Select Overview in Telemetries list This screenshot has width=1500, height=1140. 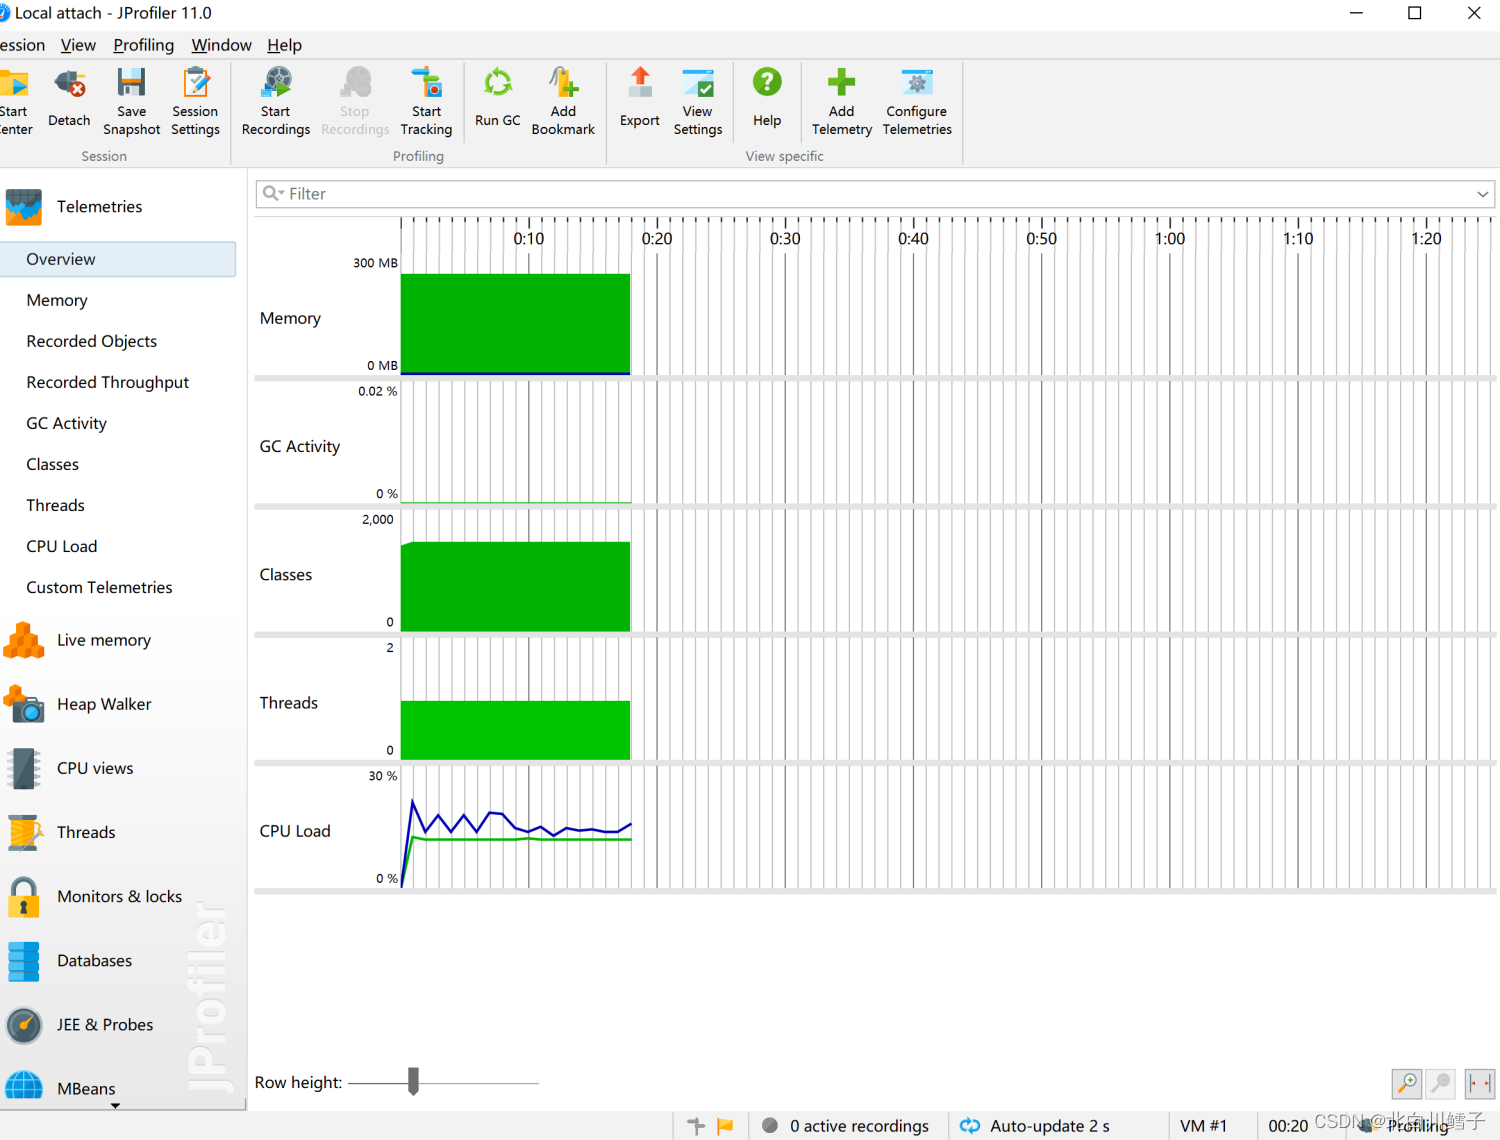pyautogui.click(x=118, y=259)
